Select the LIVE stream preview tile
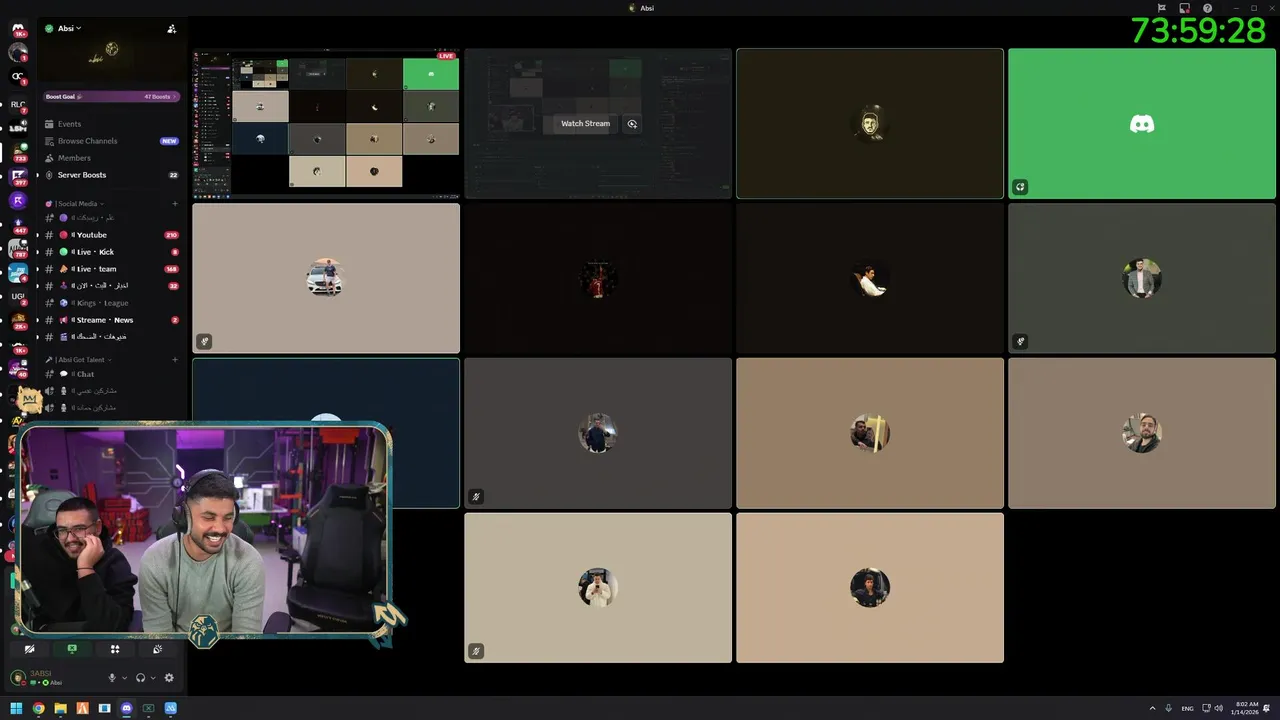Screen dimensions: 1280x720 coord(326,124)
